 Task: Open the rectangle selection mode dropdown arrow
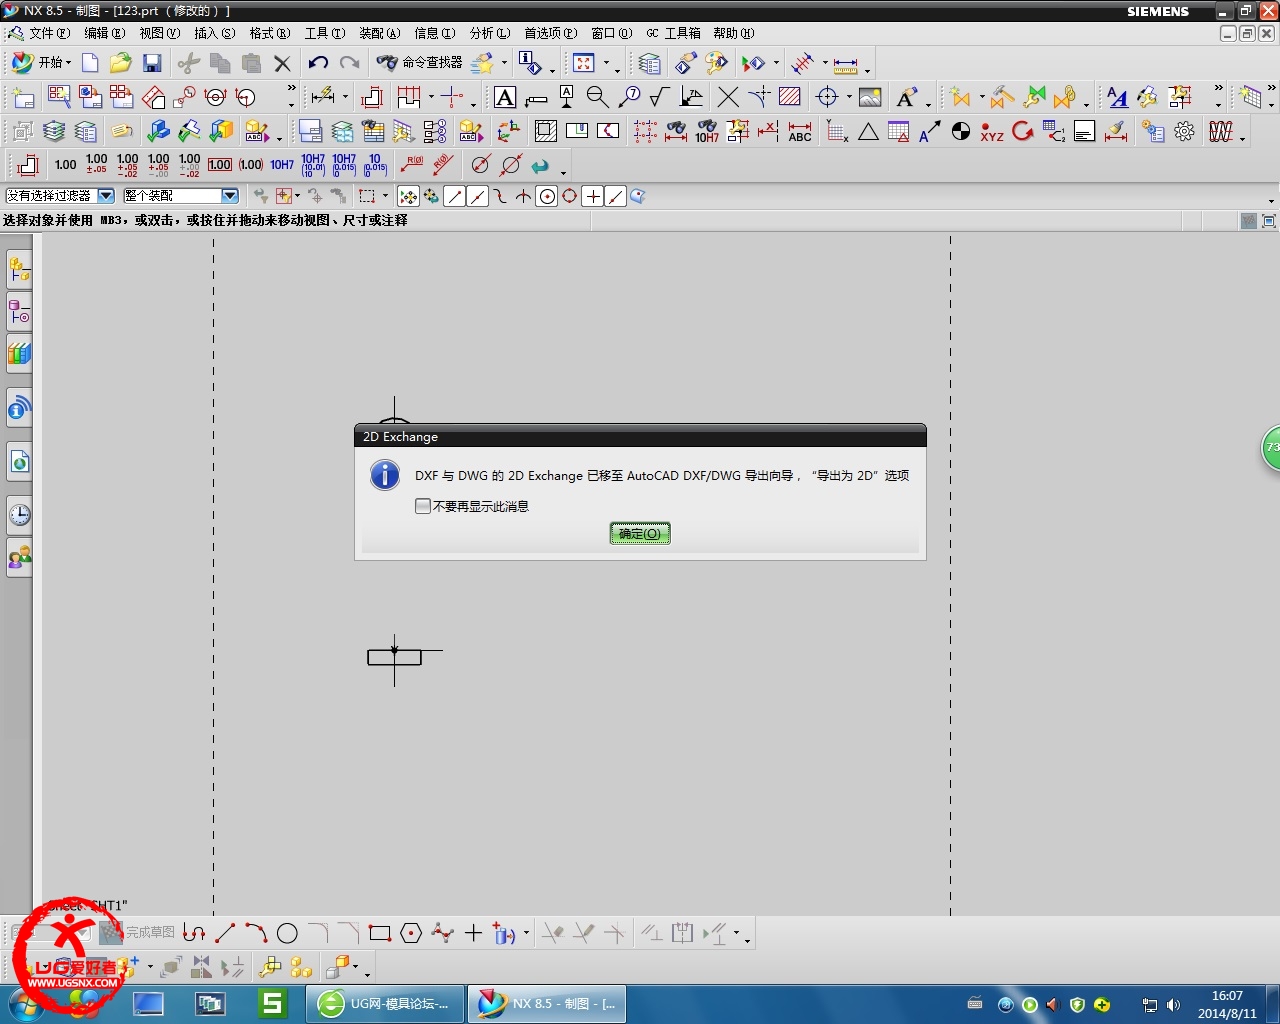tap(386, 196)
